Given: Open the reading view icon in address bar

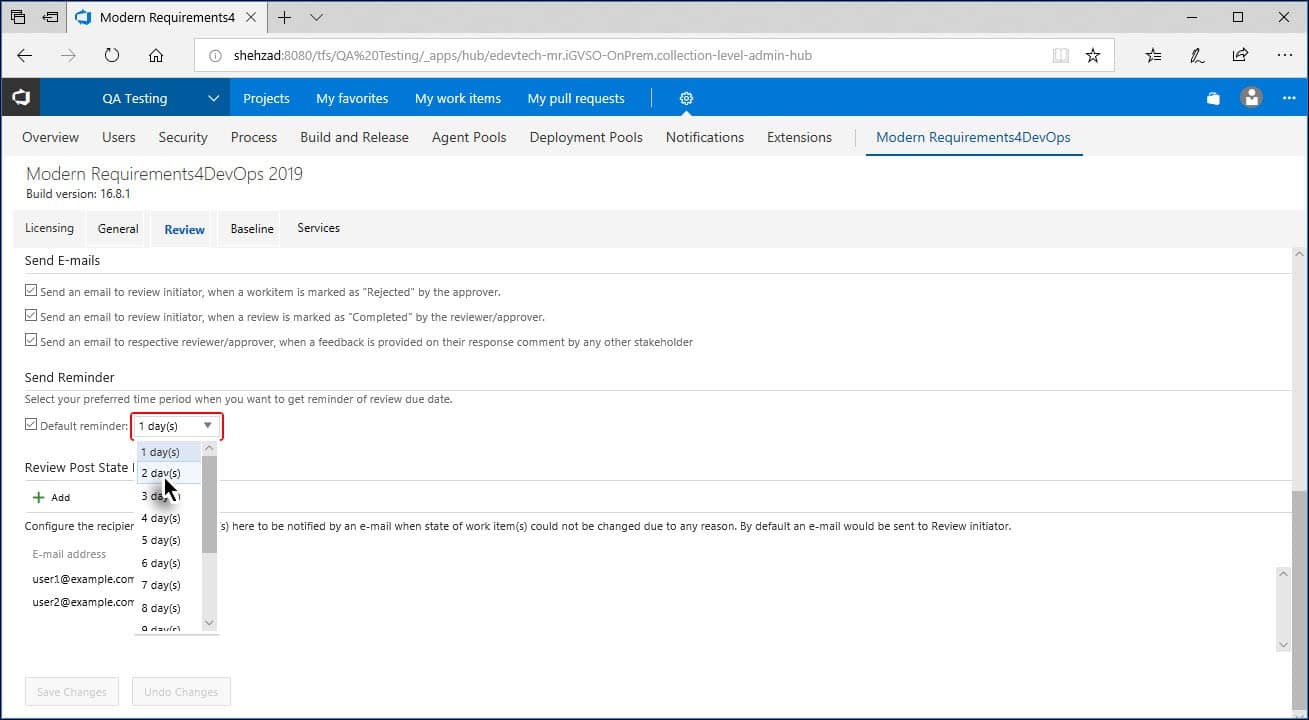Looking at the screenshot, I should 1061,56.
